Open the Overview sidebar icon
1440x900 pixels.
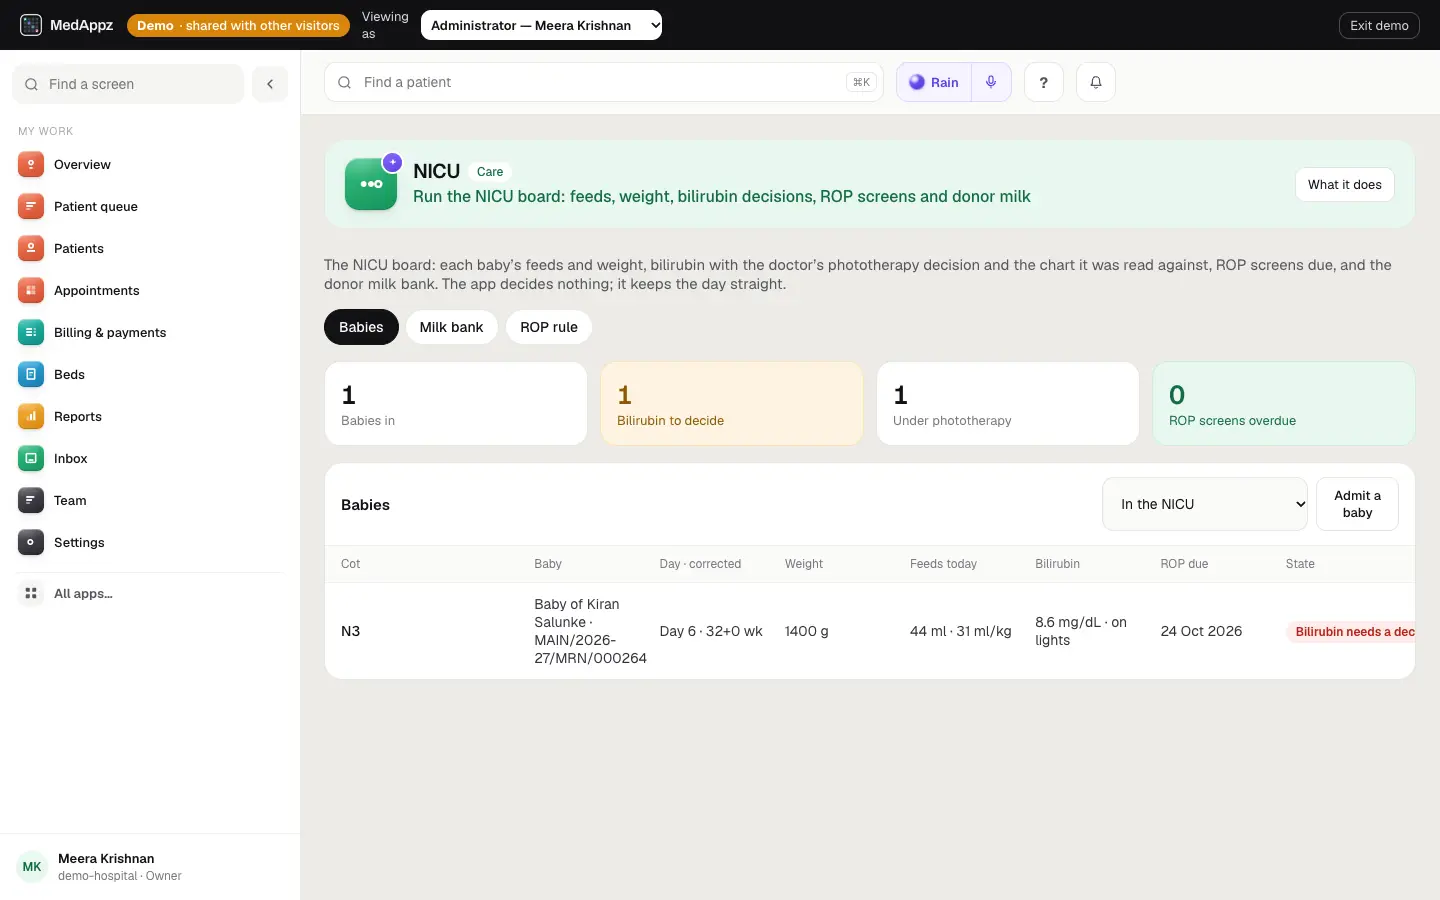[x=31, y=165]
